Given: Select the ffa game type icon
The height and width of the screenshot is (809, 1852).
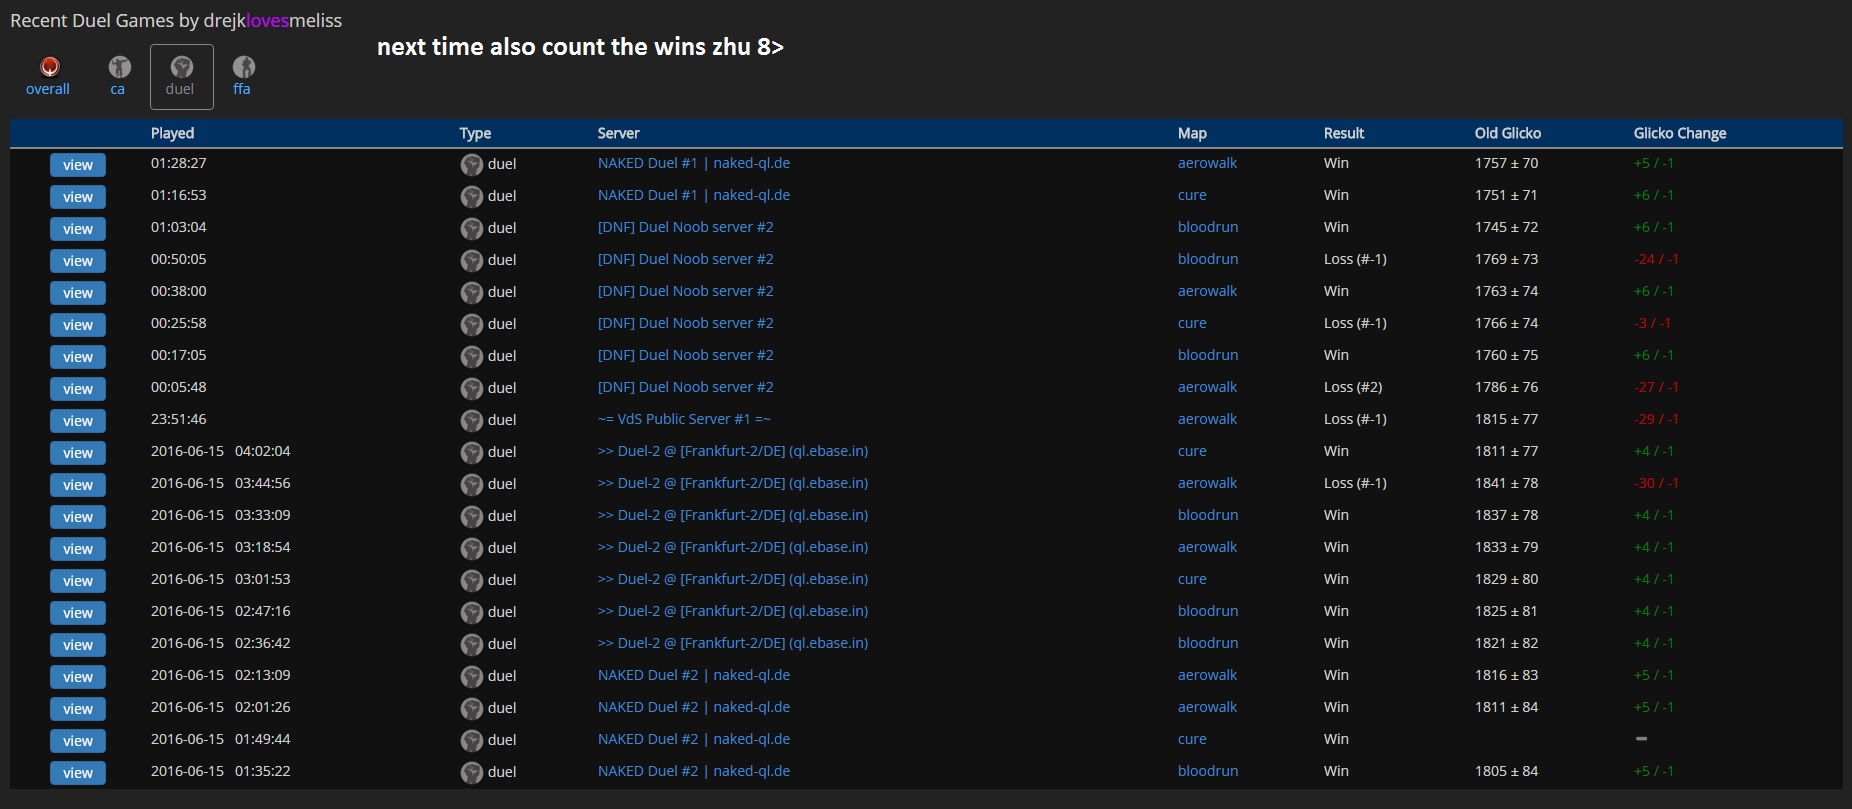Looking at the screenshot, I should (243, 68).
